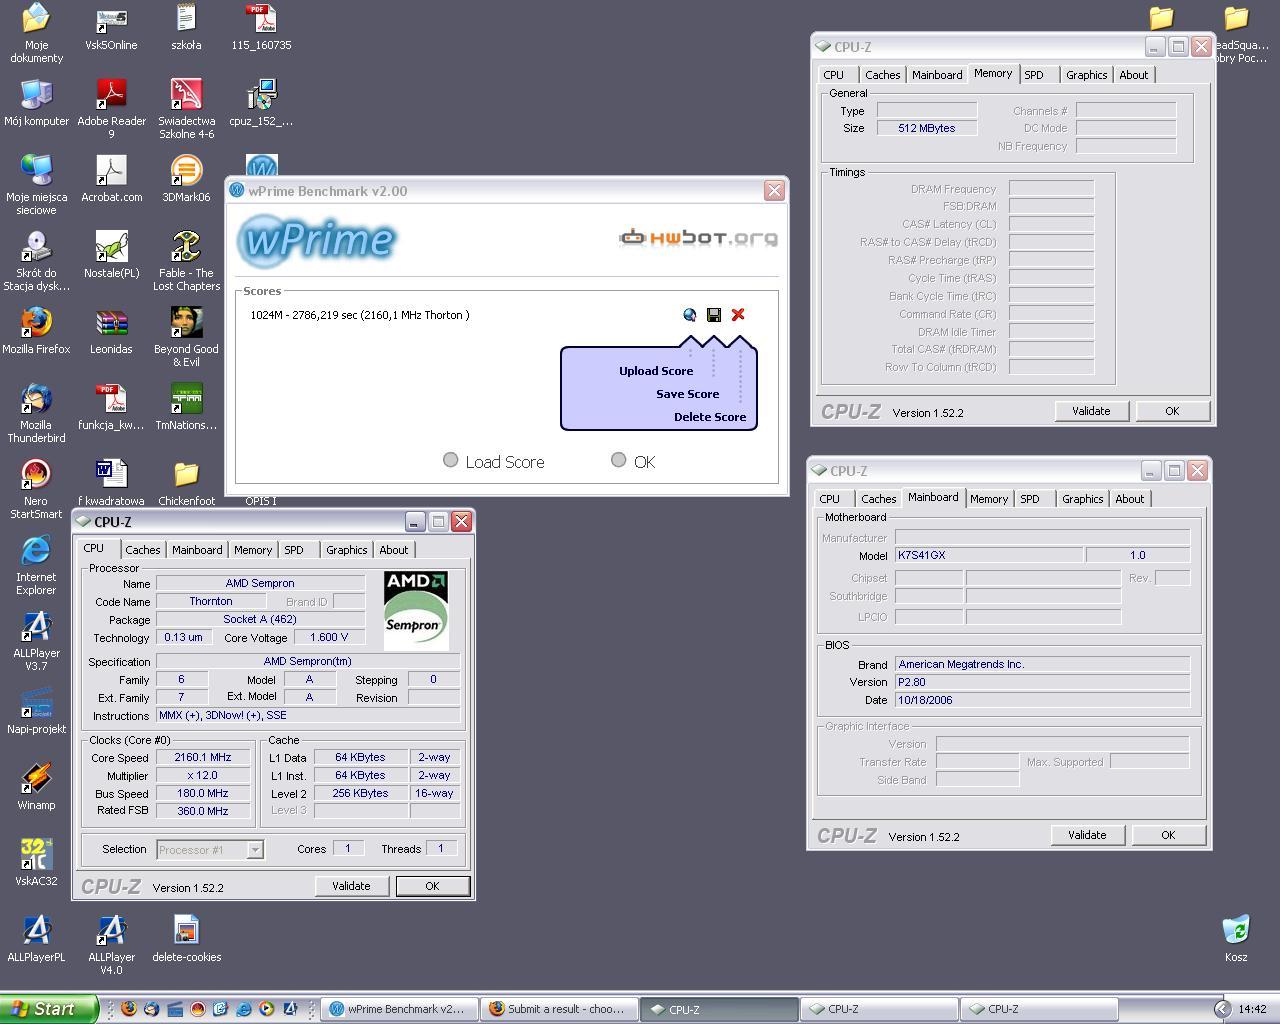The width and height of the screenshot is (1280, 1024).
Task: Open the Mozilla Firefox desktop icon
Action: pos(36,331)
